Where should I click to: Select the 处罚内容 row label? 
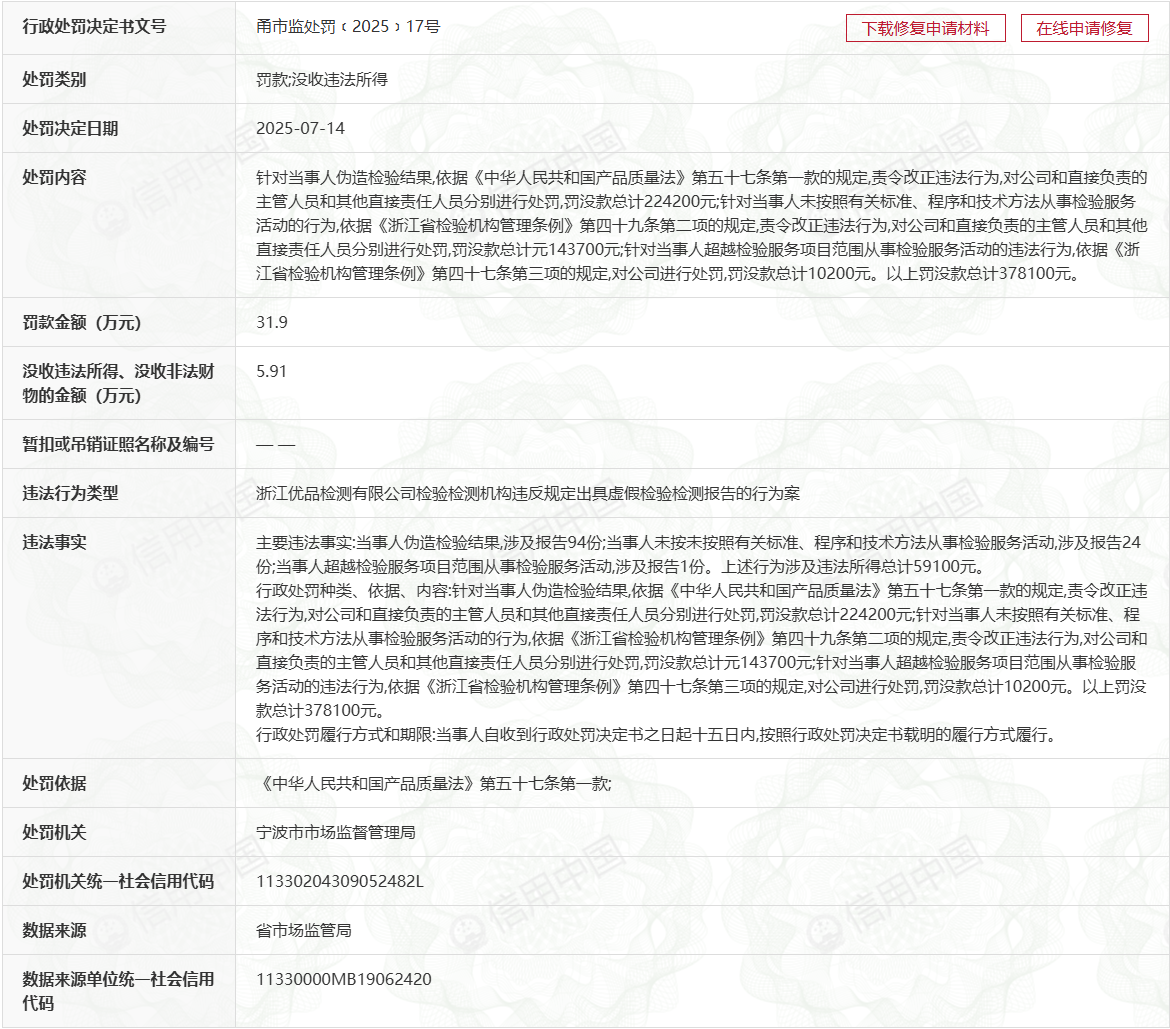pos(54,177)
